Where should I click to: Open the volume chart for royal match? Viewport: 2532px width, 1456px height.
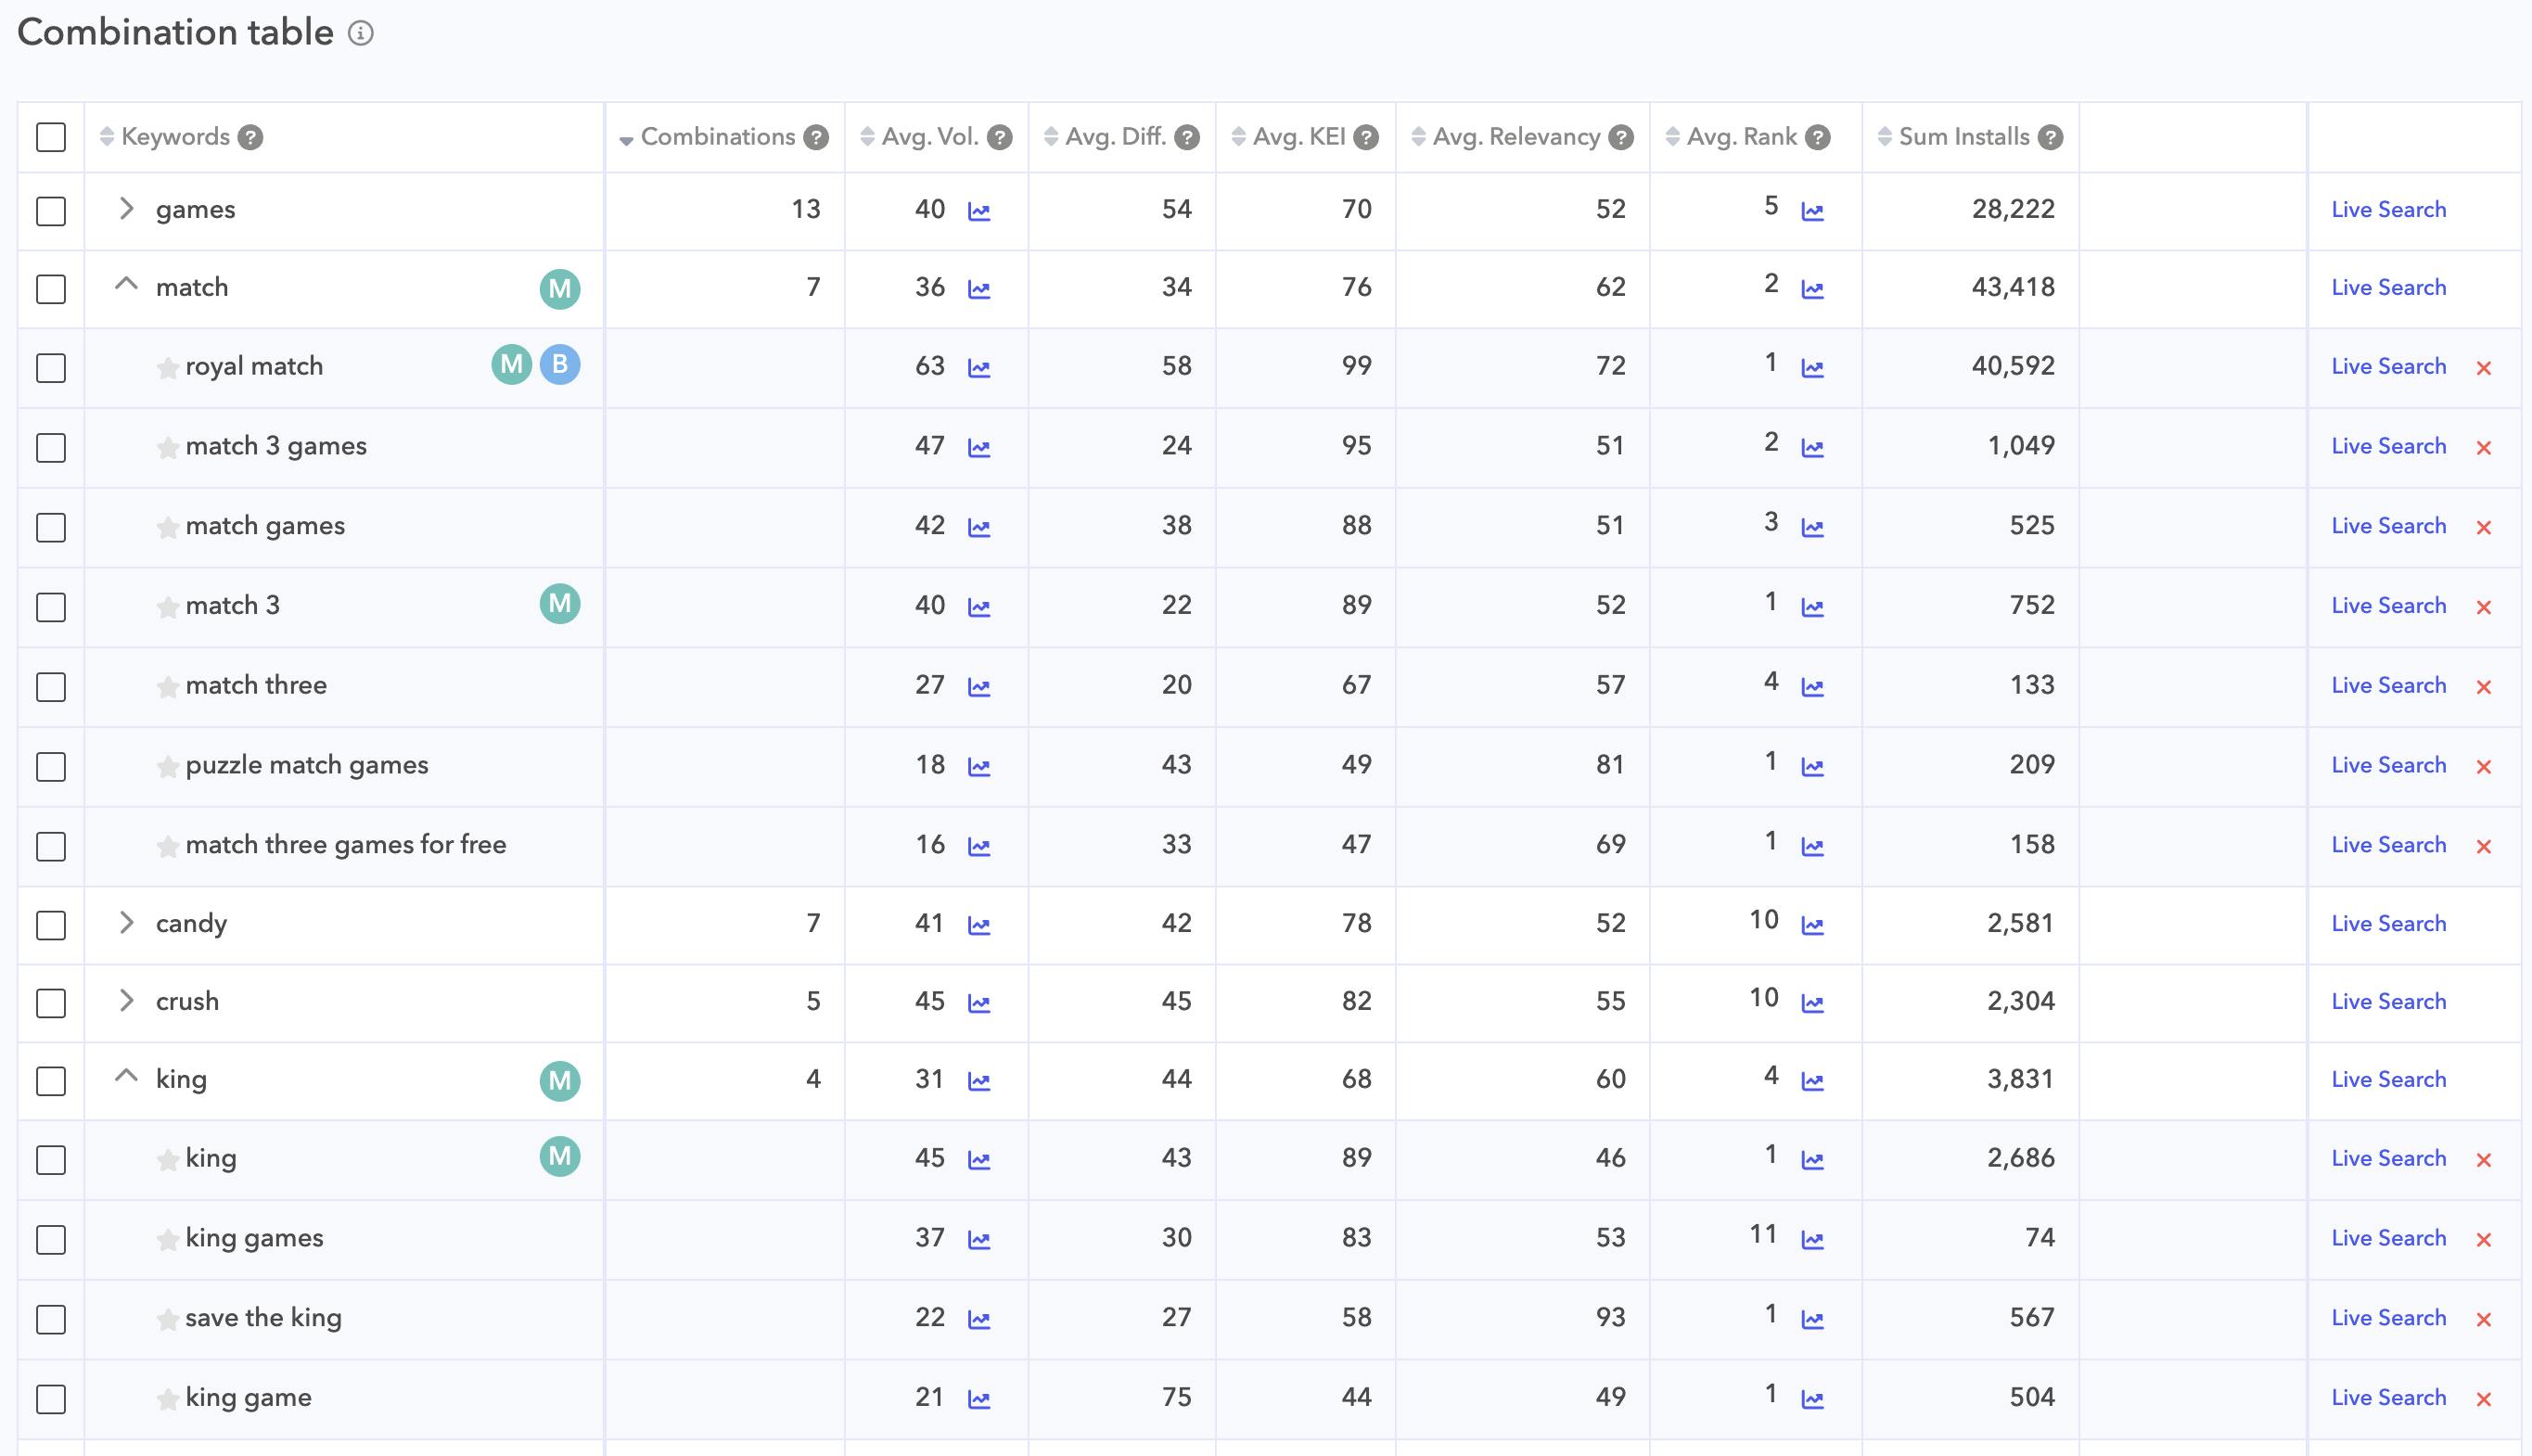pos(979,369)
